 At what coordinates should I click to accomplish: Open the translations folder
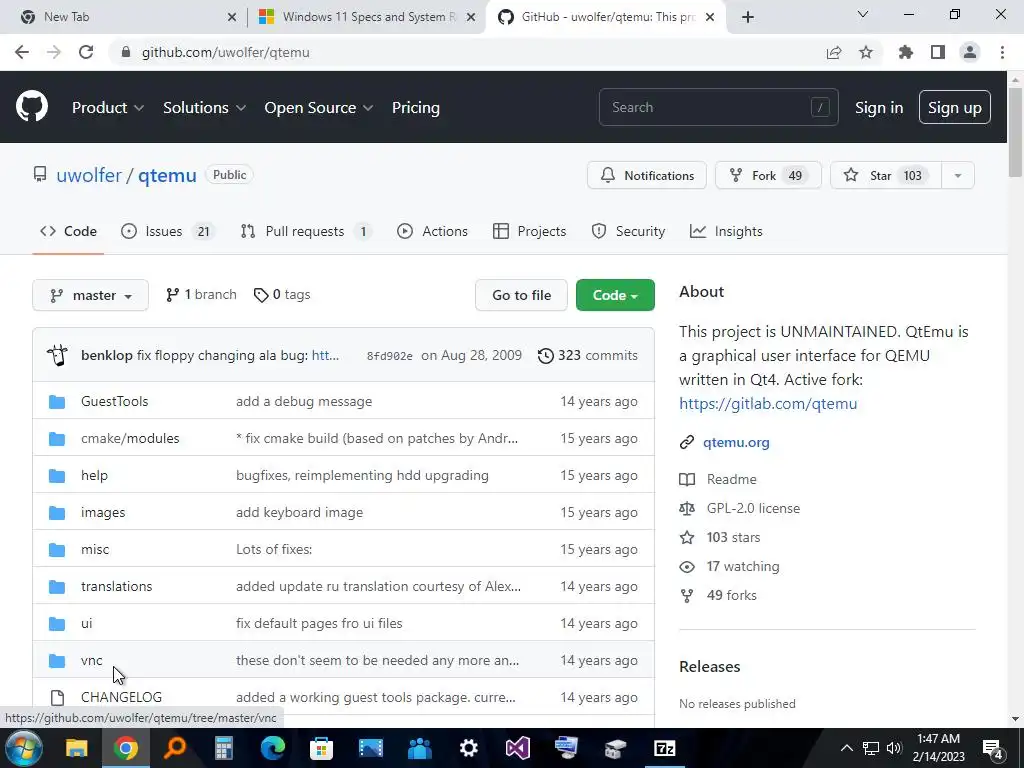point(116,586)
